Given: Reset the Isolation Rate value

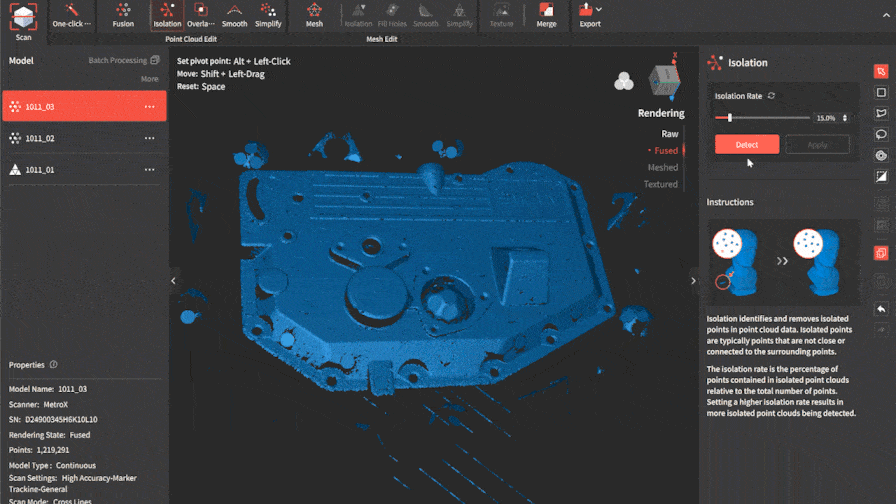Looking at the screenshot, I should click(771, 96).
